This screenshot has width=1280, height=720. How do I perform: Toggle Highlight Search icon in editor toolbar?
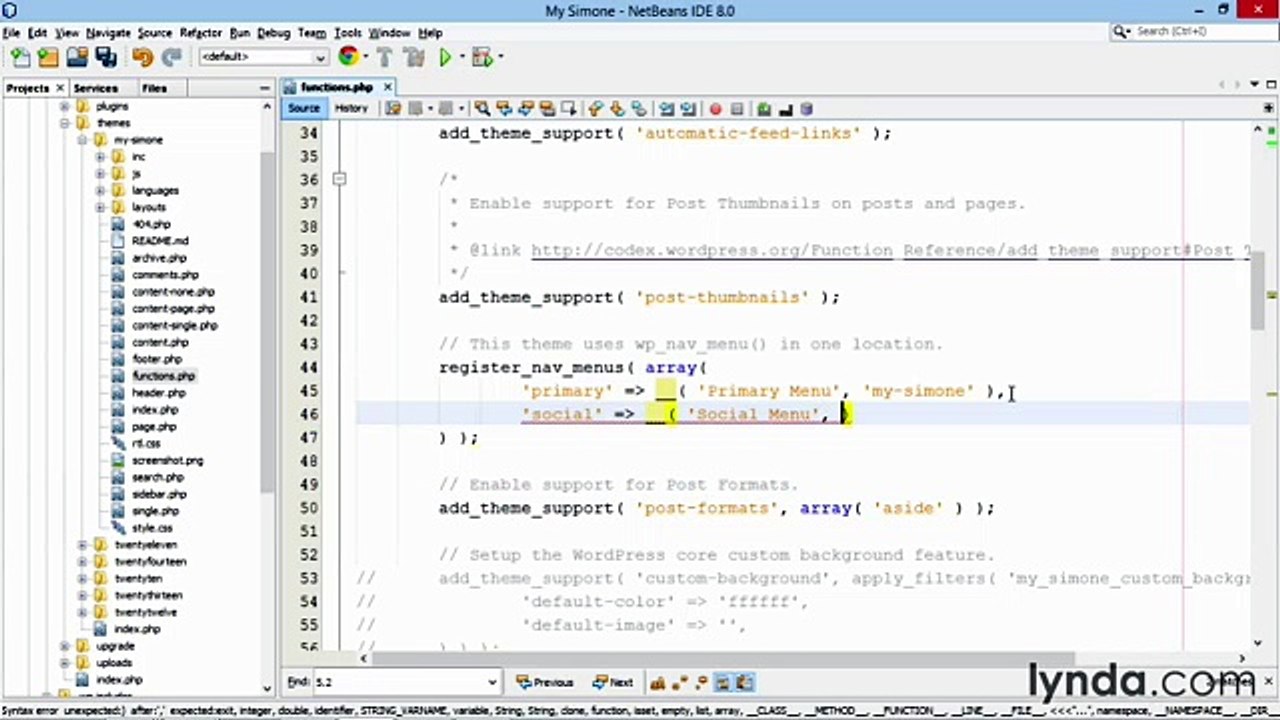pyautogui.click(x=547, y=108)
